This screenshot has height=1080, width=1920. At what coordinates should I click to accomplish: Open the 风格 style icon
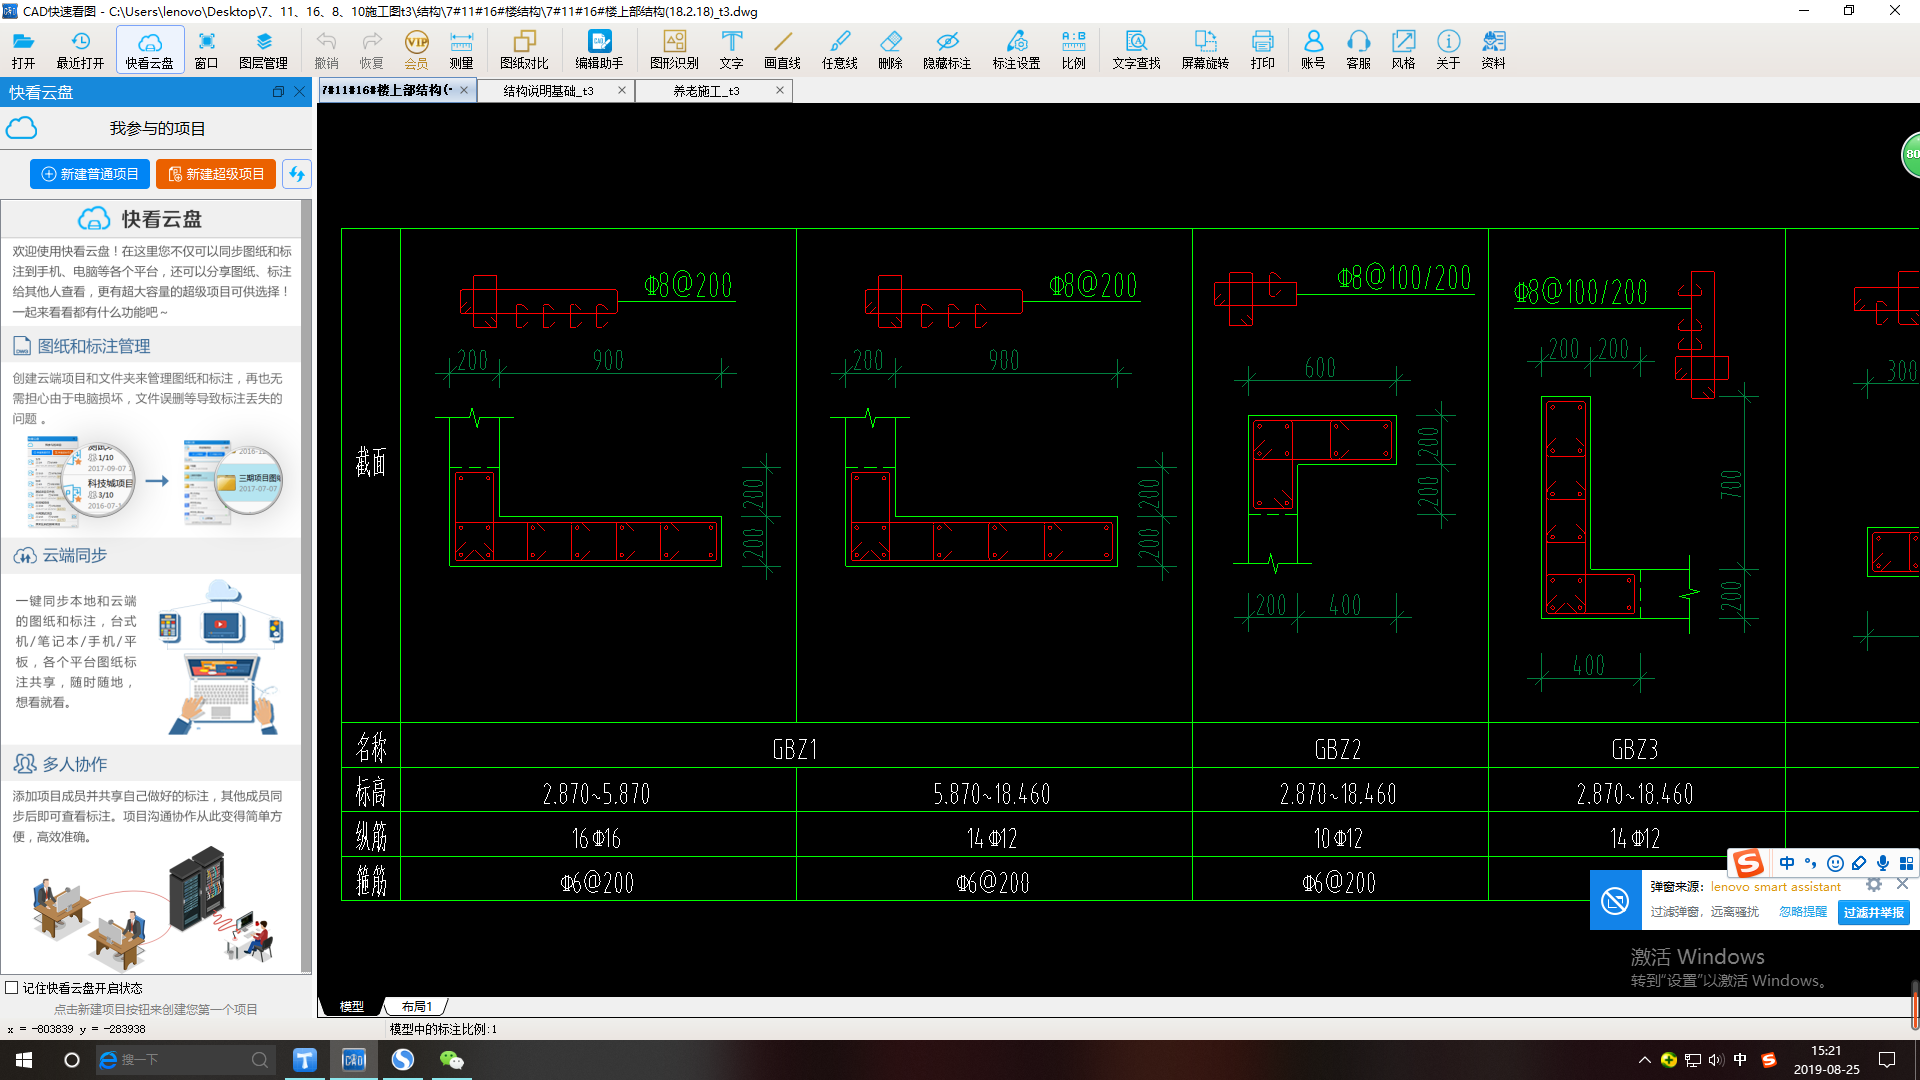[x=1403, y=49]
